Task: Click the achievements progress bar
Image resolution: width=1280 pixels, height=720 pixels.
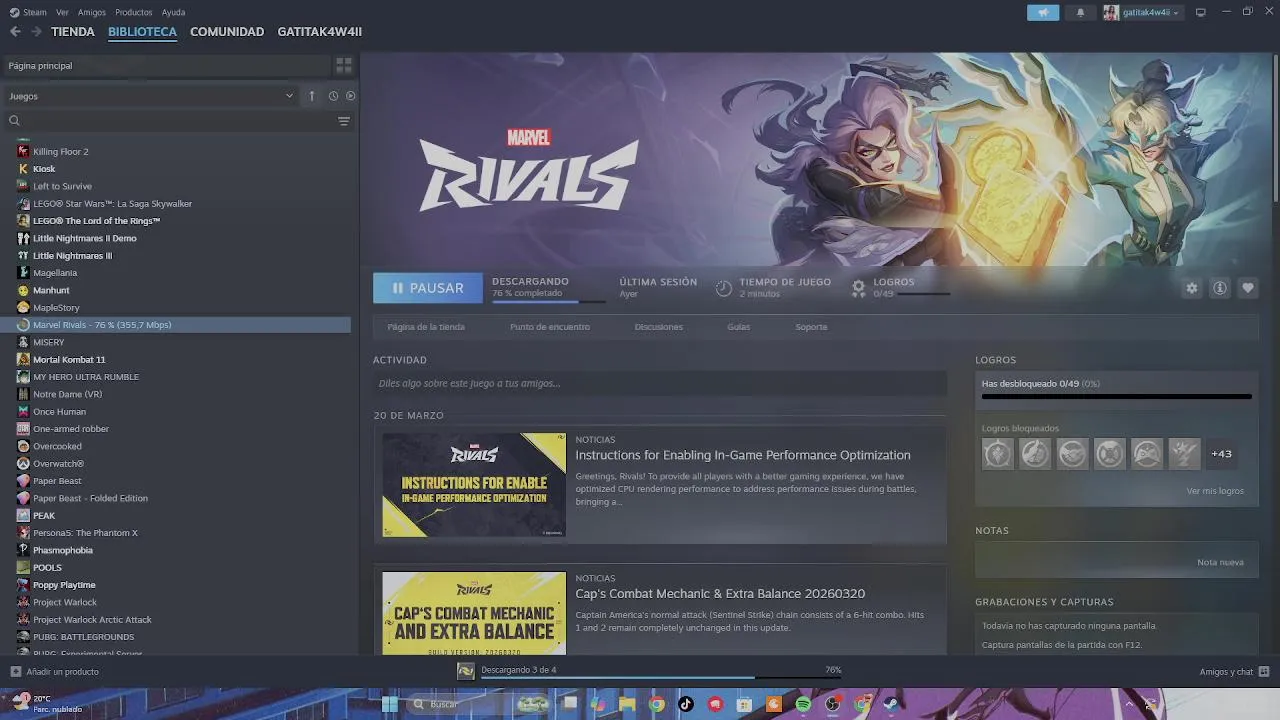Action: pos(1117,396)
